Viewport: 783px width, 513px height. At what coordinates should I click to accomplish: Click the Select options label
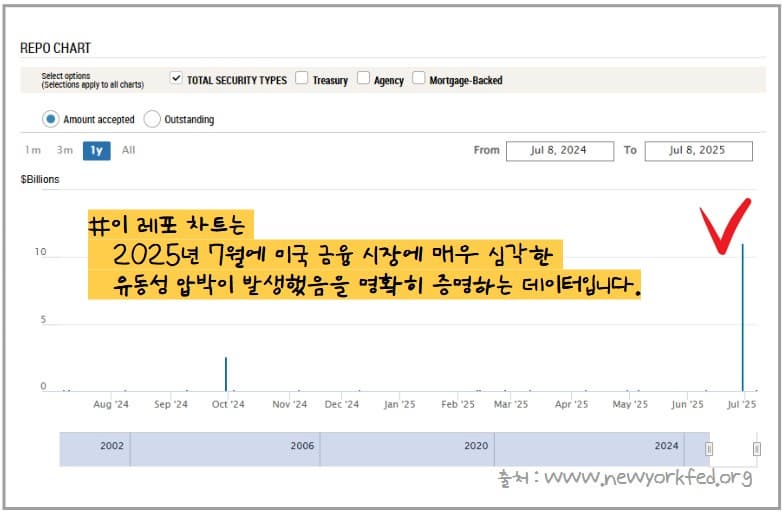[66, 76]
